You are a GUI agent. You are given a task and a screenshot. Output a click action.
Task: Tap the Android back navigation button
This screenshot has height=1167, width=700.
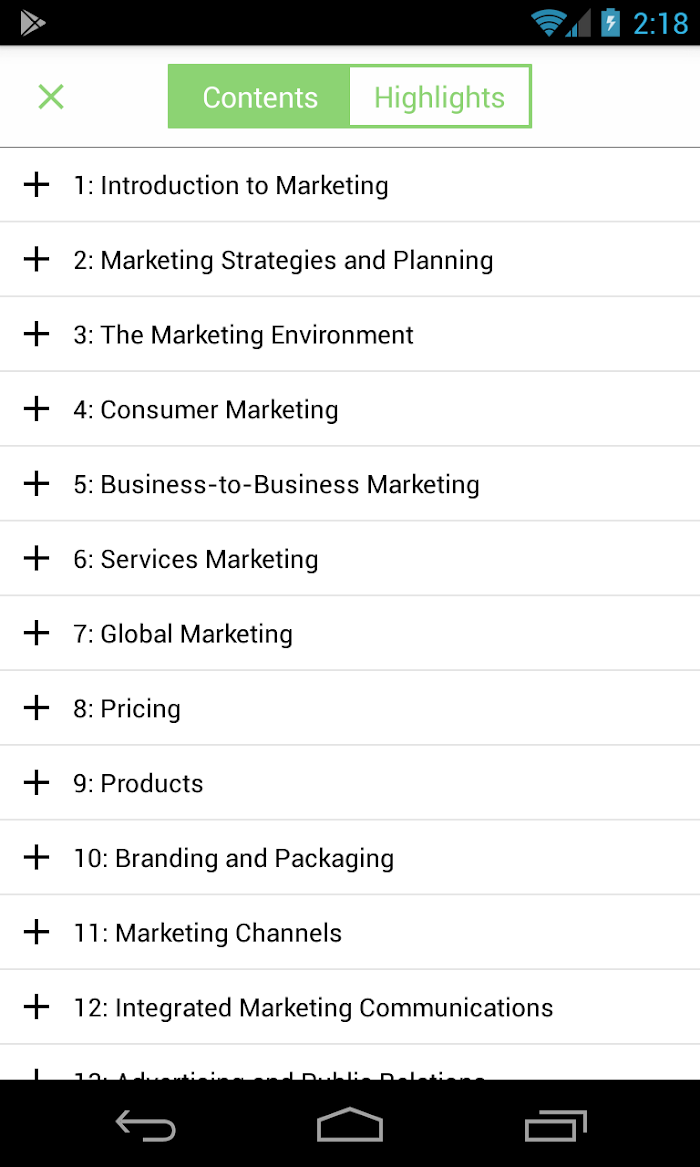click(146, 1125)
